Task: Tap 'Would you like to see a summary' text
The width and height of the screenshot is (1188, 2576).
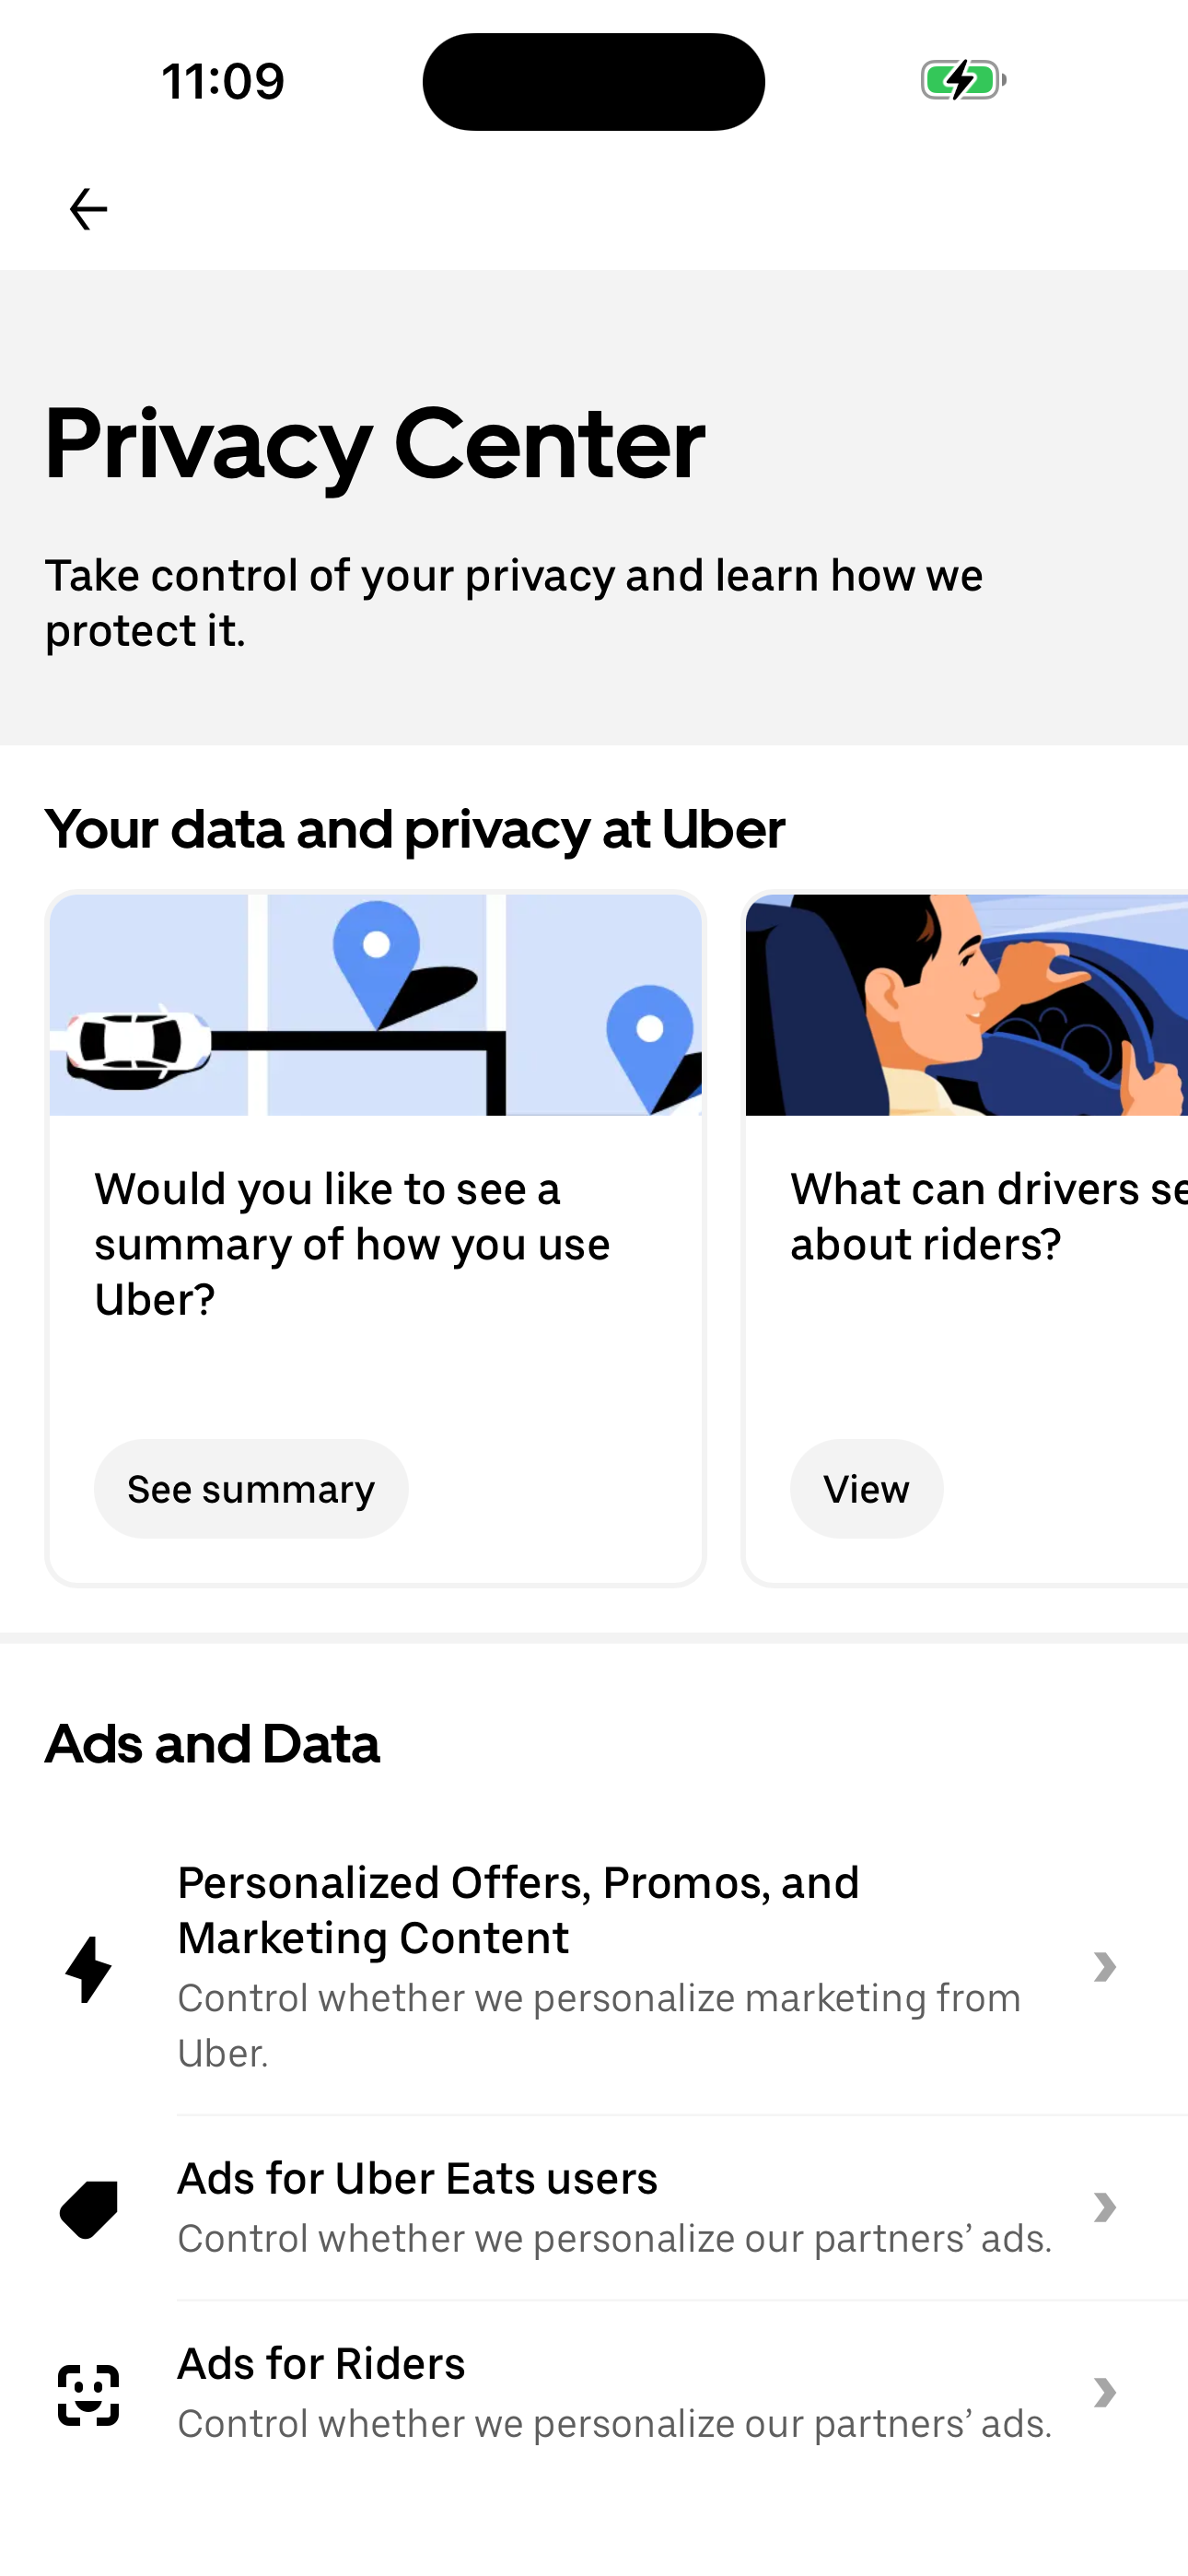Action: coord(352,1244)
